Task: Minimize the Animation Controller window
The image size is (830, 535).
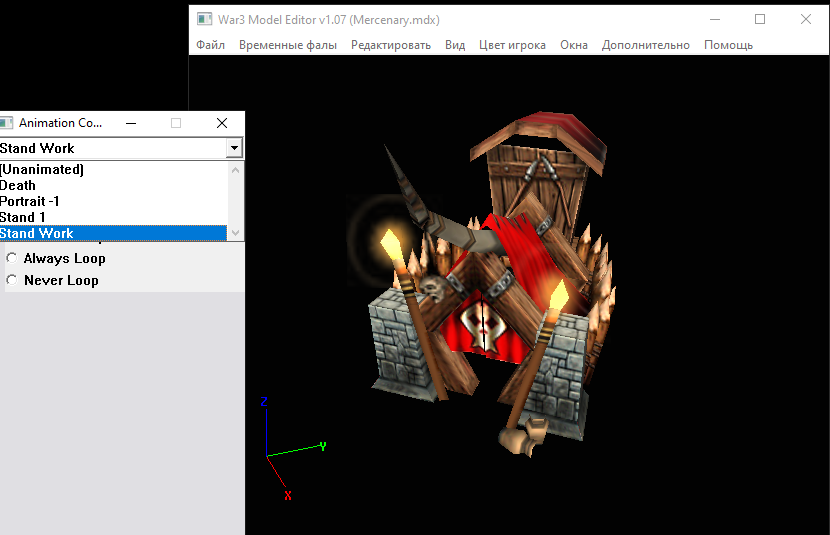Action: click(131, 123)
